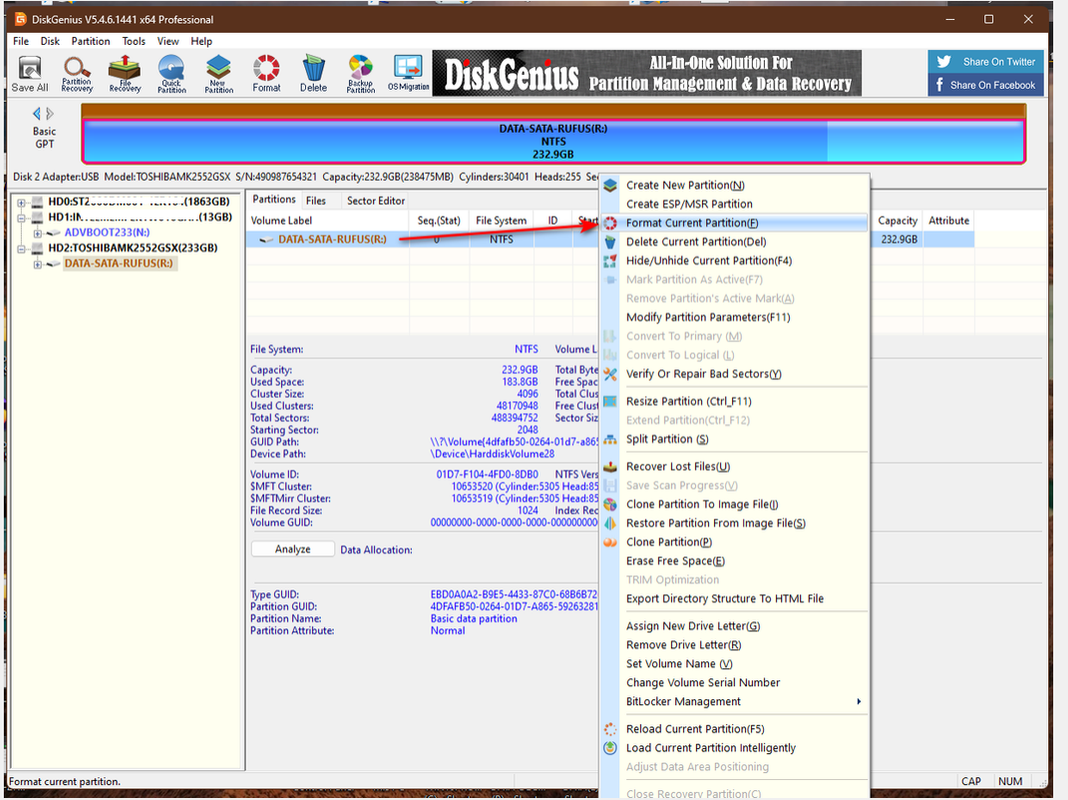Open the View menu

(x=168, y=41)
